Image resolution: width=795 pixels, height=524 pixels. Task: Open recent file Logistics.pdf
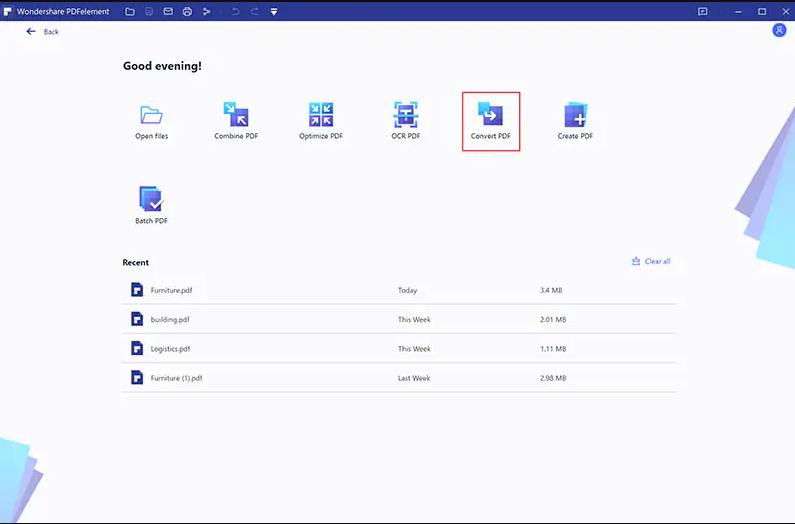coord(399,348)
